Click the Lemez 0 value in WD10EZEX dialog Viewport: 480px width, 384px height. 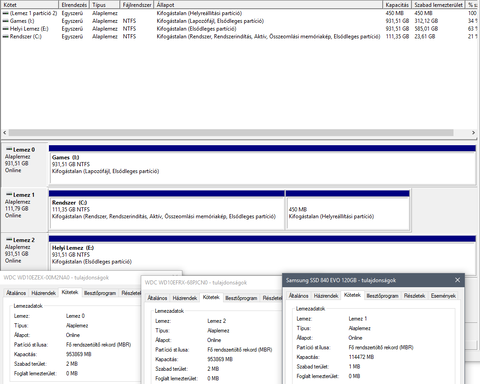75,316
